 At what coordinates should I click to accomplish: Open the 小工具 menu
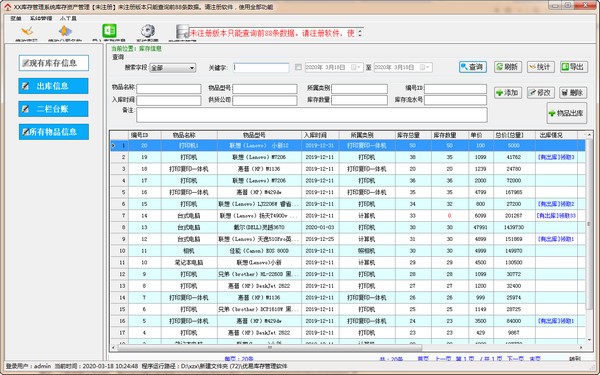(x=68, y=18)
